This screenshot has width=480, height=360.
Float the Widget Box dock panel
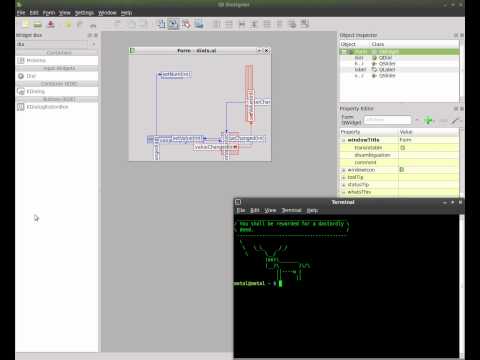pos(90,35)
